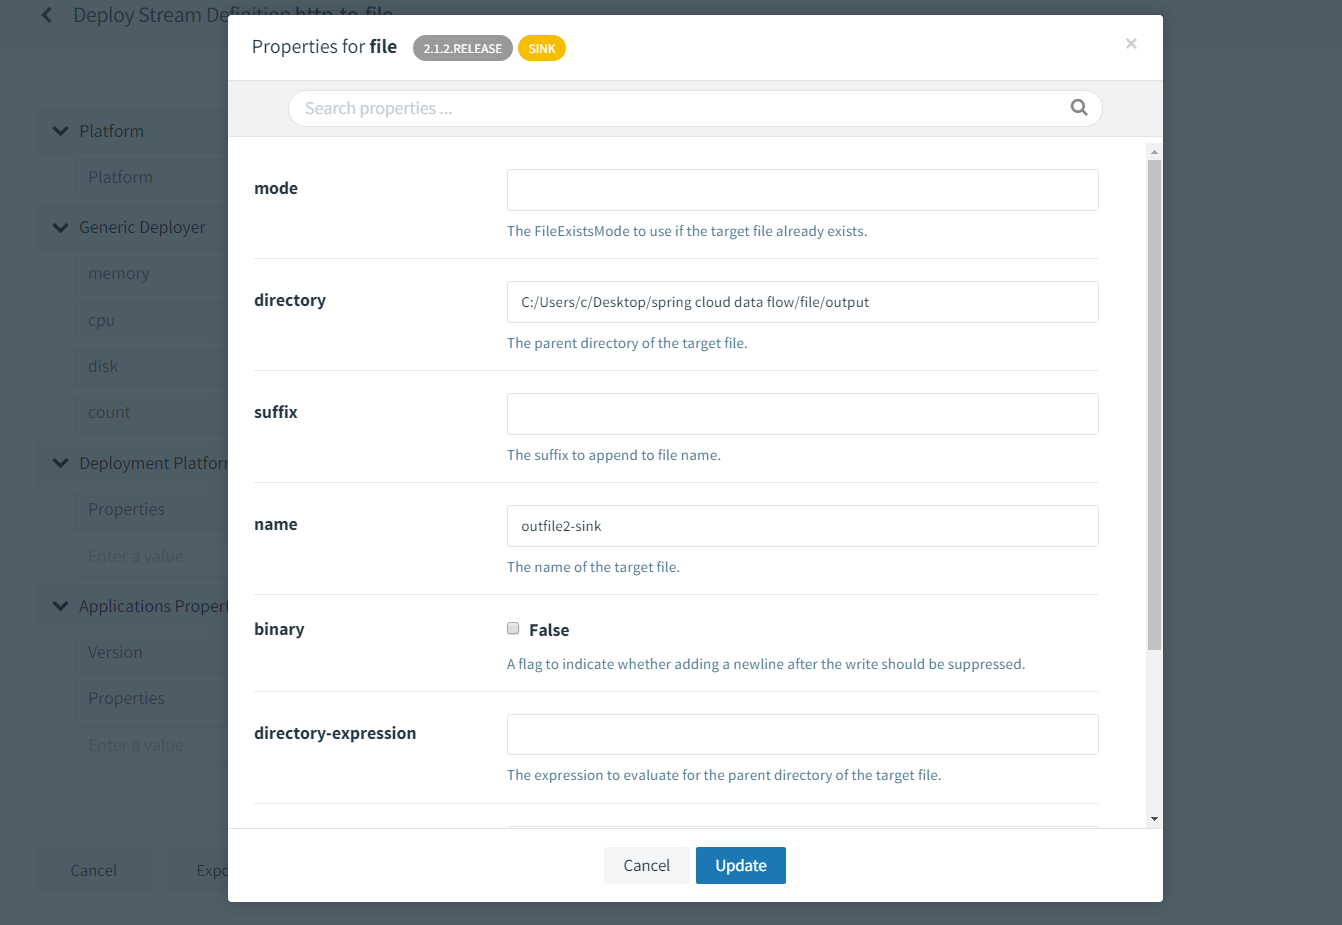Click the yellow SINK badge
This screenshot has width=1342, height=925.
541,47
